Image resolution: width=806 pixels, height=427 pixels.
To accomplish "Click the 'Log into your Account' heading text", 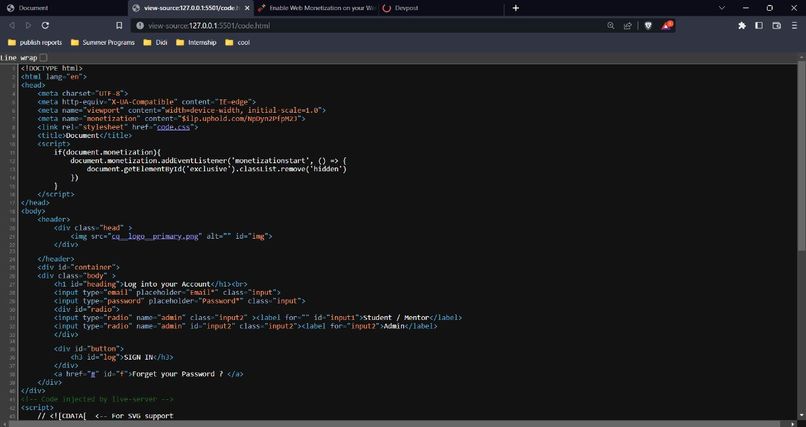I will pyautogui.click(x=167, y=284).
